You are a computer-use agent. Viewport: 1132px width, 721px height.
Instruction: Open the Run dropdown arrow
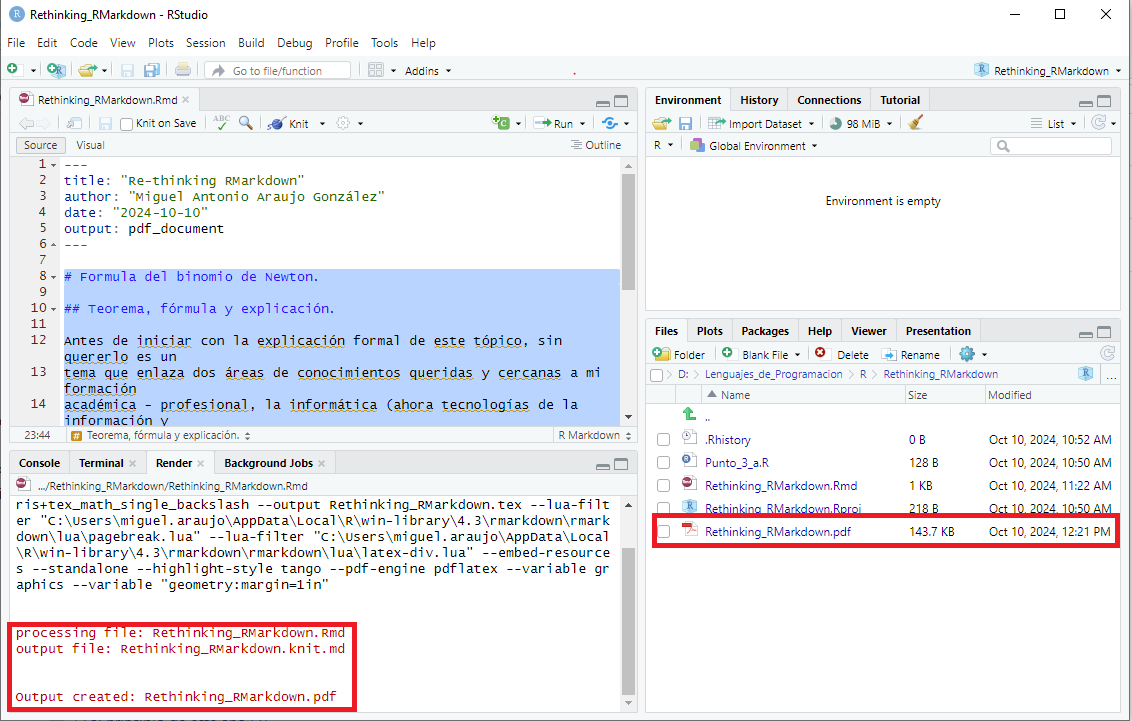pos(583,123)
